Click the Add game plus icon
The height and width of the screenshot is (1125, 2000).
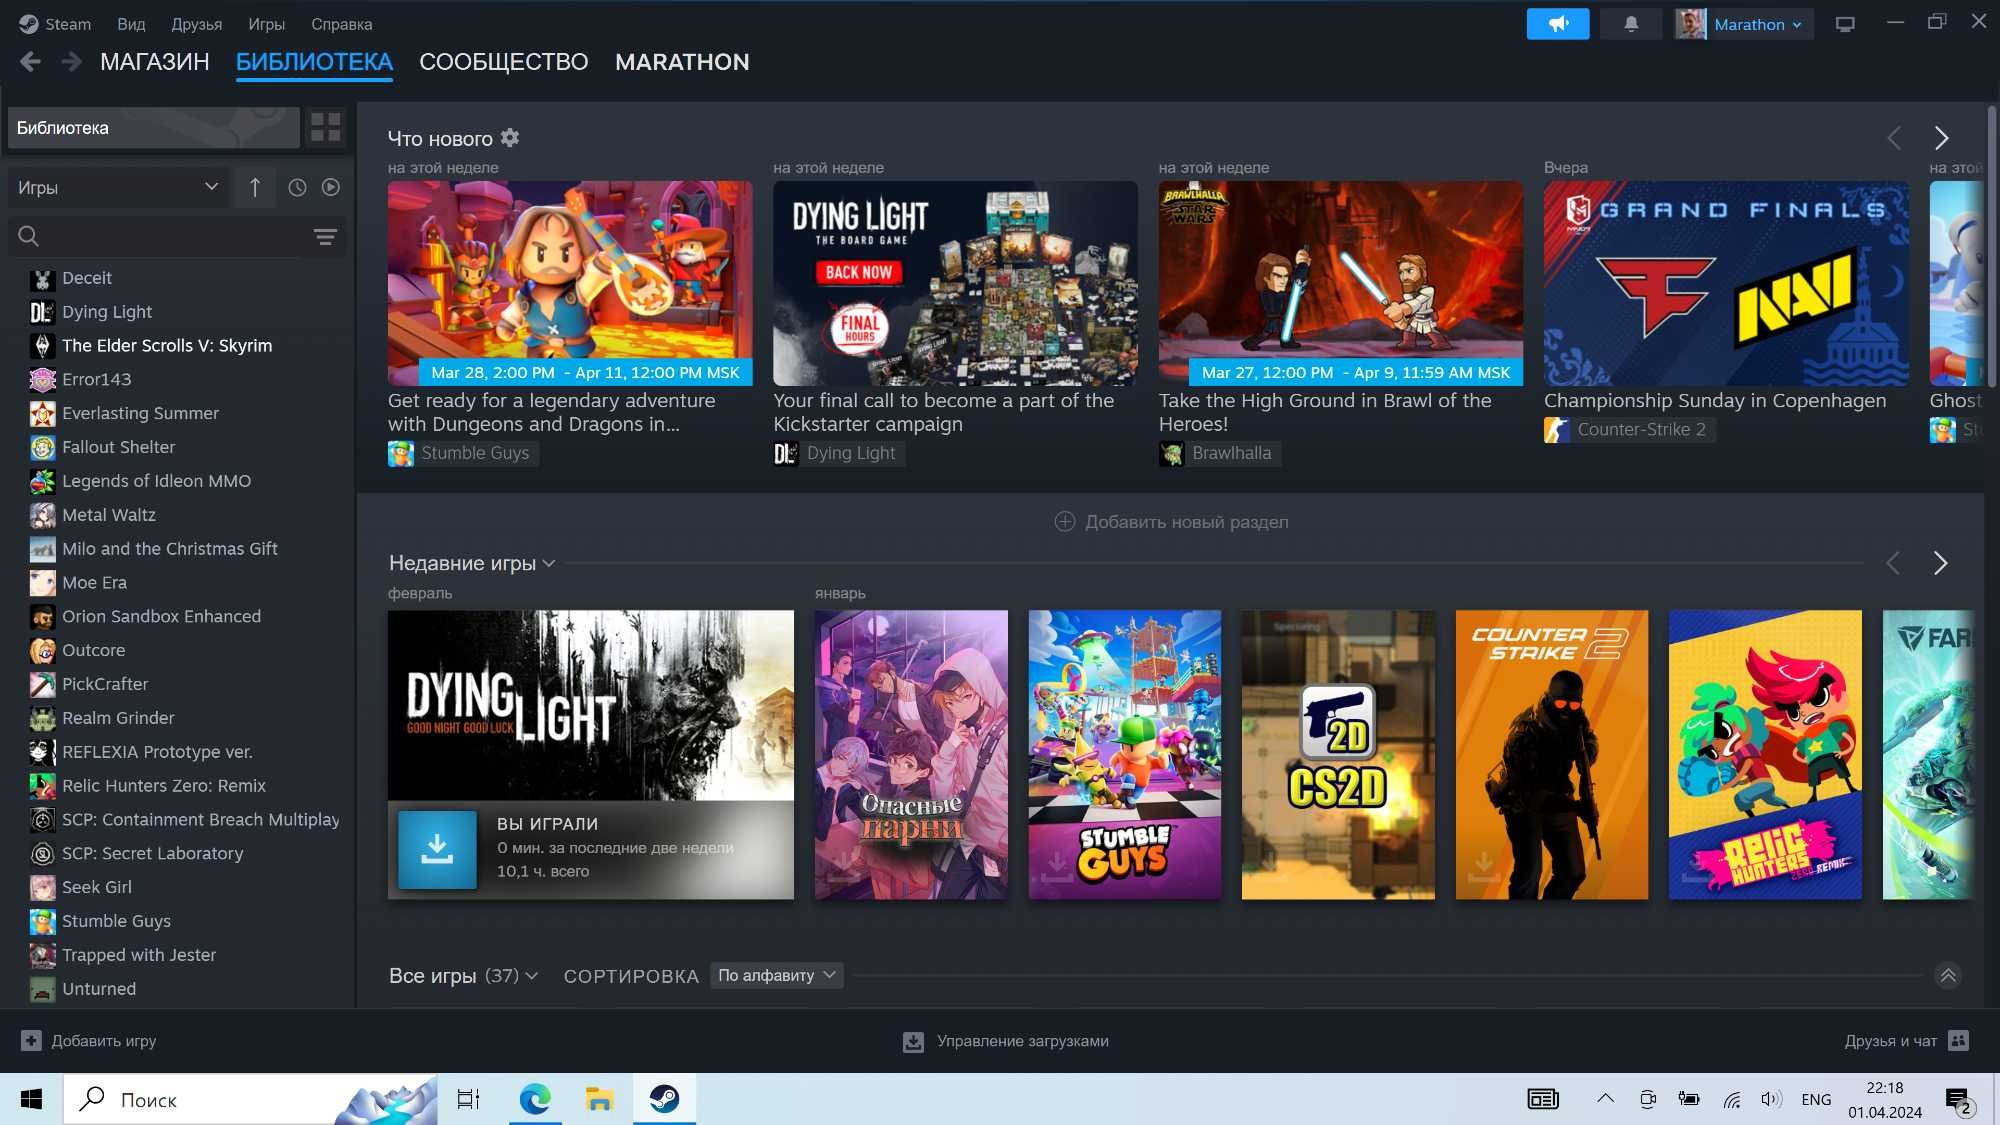(x=31, y=1041)
